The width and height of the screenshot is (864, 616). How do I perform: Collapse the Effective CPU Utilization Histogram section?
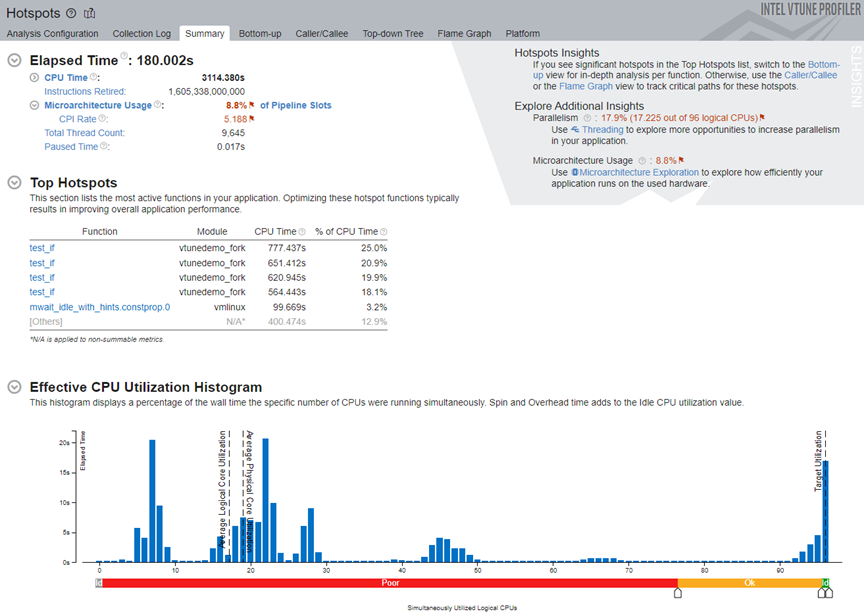pos(14,387)
